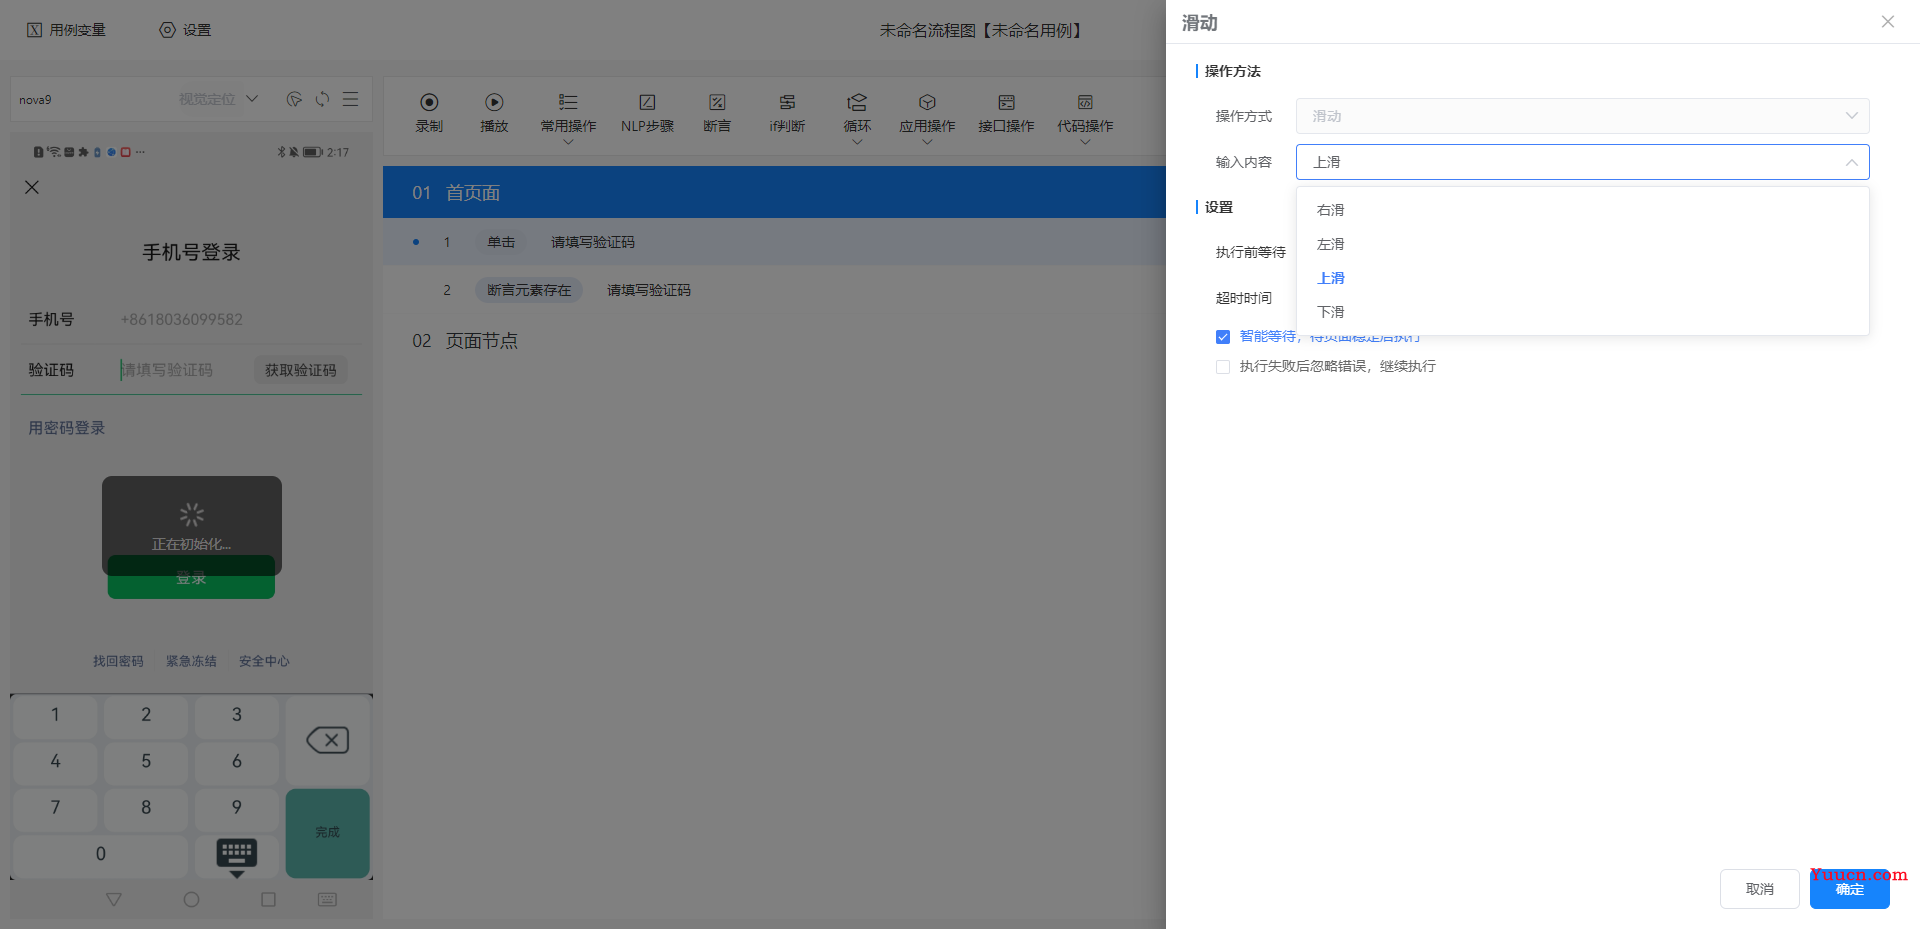
Task: Click the 确定 button
Action: (x=1850, y=889)
